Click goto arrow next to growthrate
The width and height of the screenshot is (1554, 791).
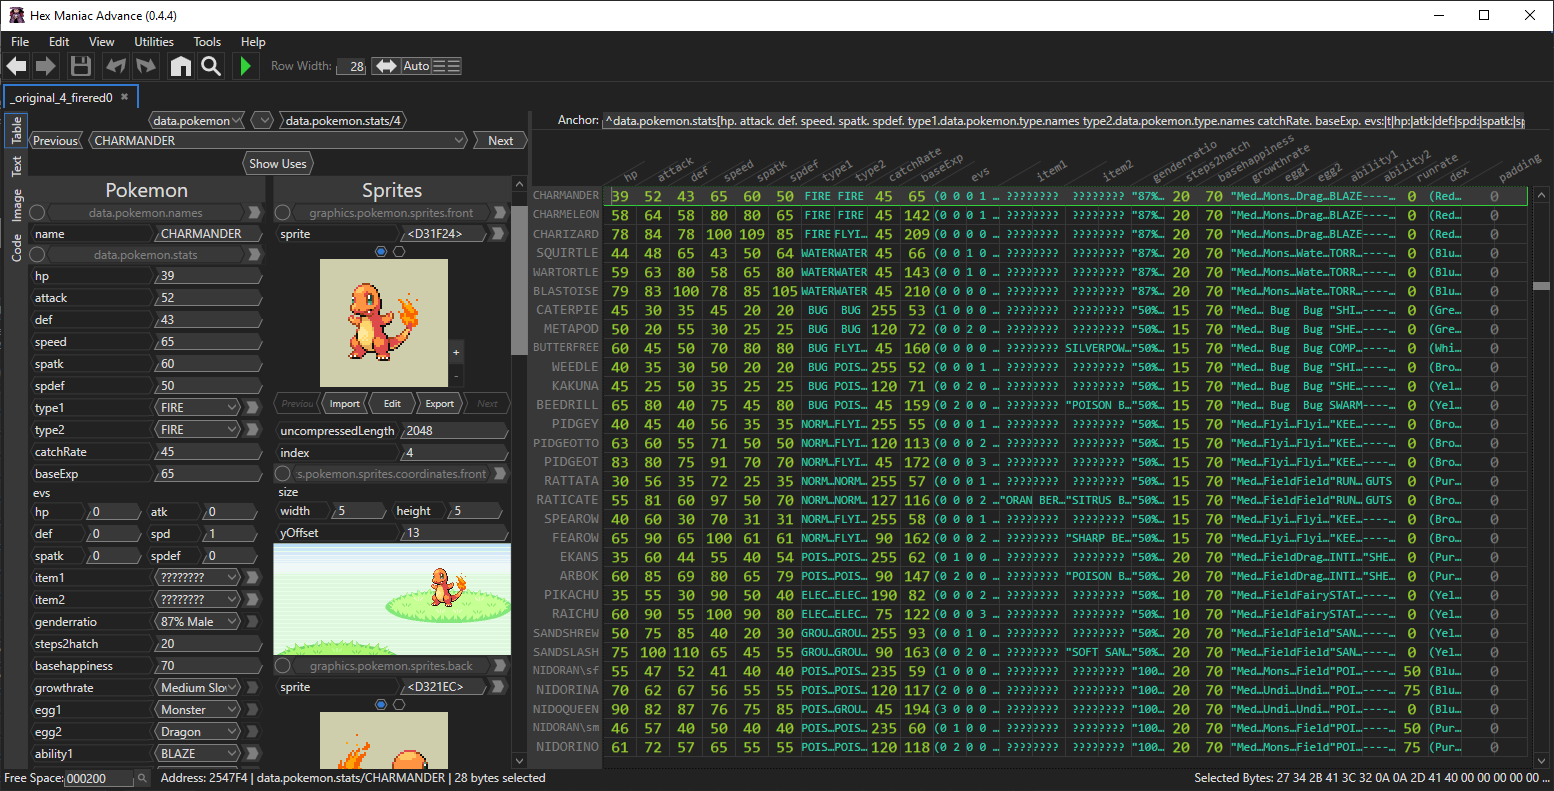pyautogui.click(x=254, y=688)
